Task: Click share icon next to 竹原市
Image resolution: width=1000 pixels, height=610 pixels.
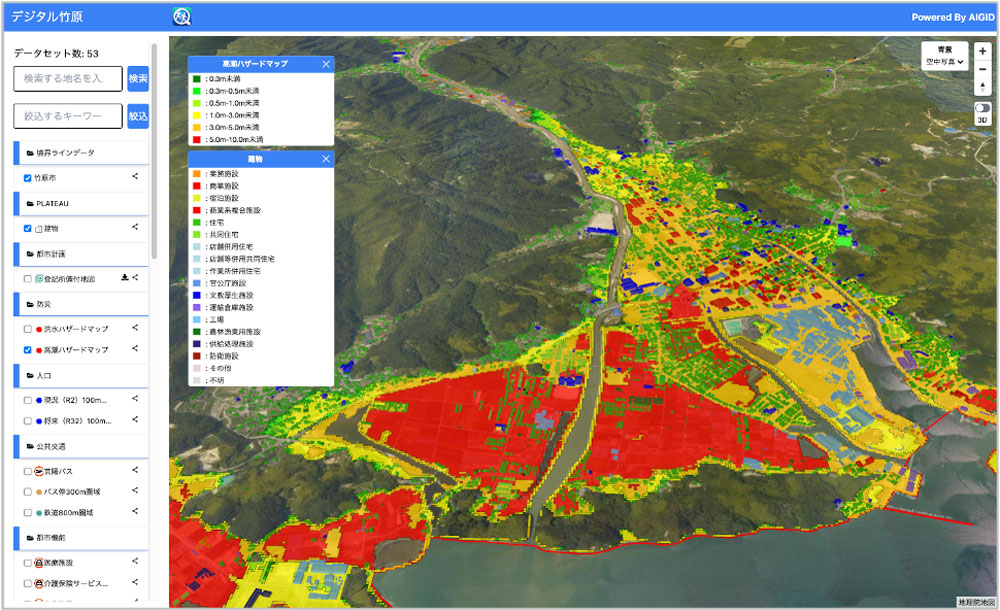Action: 135,177
